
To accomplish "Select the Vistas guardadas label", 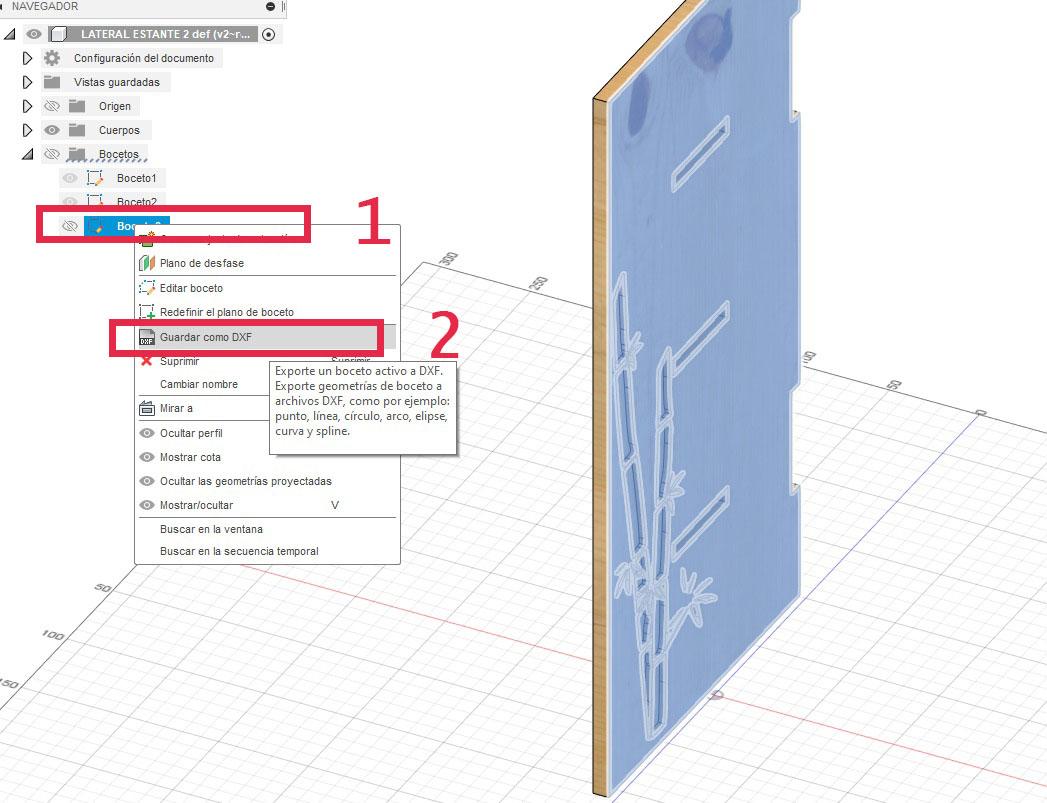I will [x=117, y=82].
